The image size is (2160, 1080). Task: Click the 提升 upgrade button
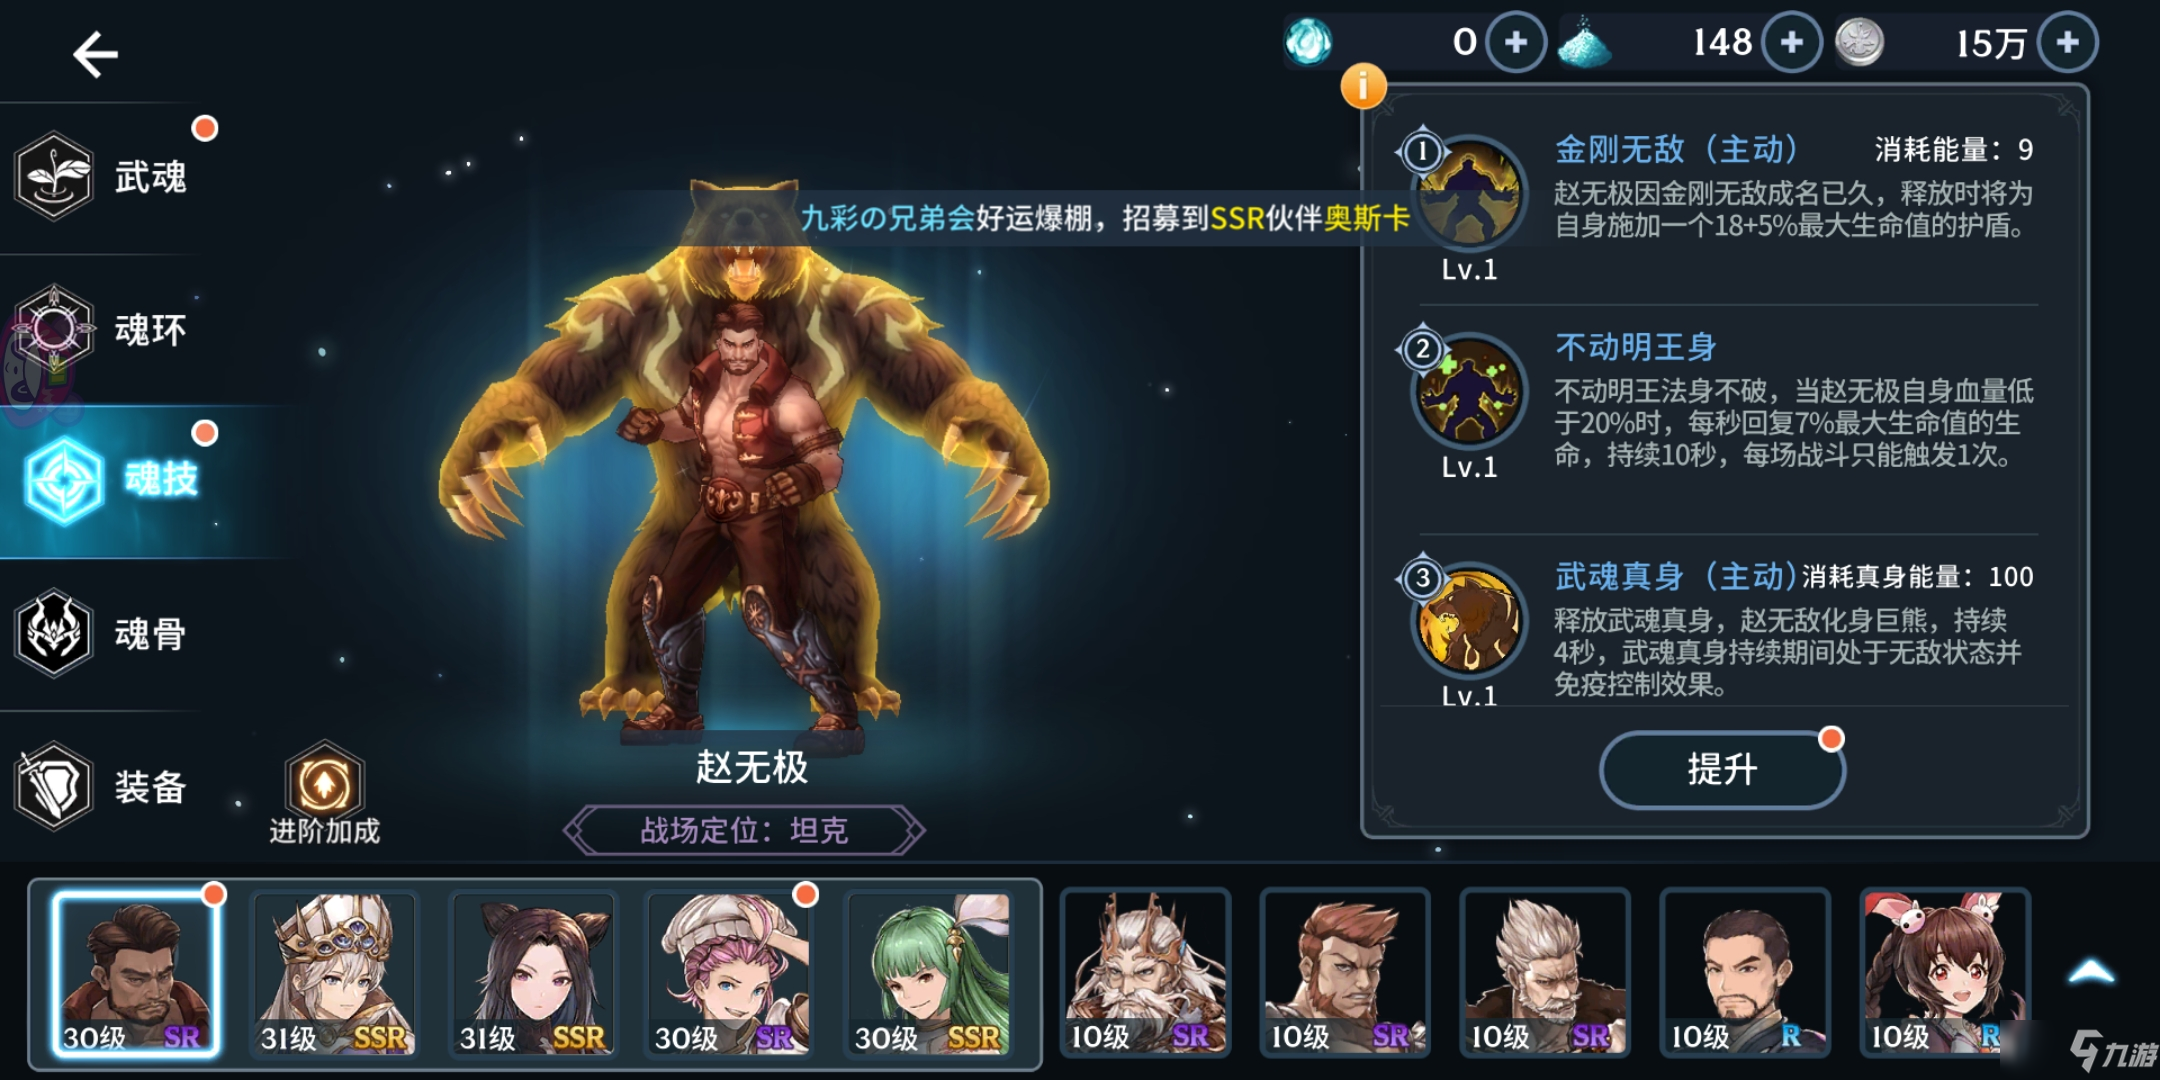point(1722,769)
